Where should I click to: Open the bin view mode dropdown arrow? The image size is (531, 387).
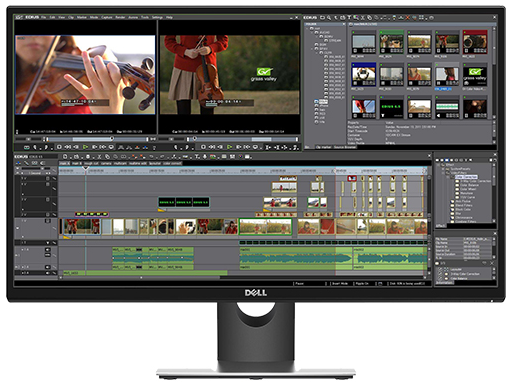point(425,18)
